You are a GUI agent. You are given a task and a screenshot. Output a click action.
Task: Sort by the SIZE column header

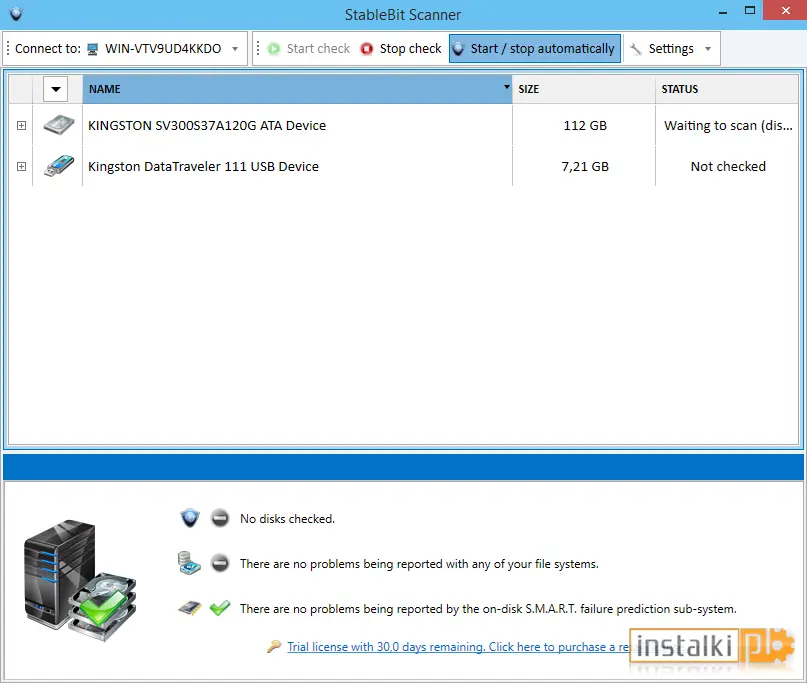click(584, 89)
